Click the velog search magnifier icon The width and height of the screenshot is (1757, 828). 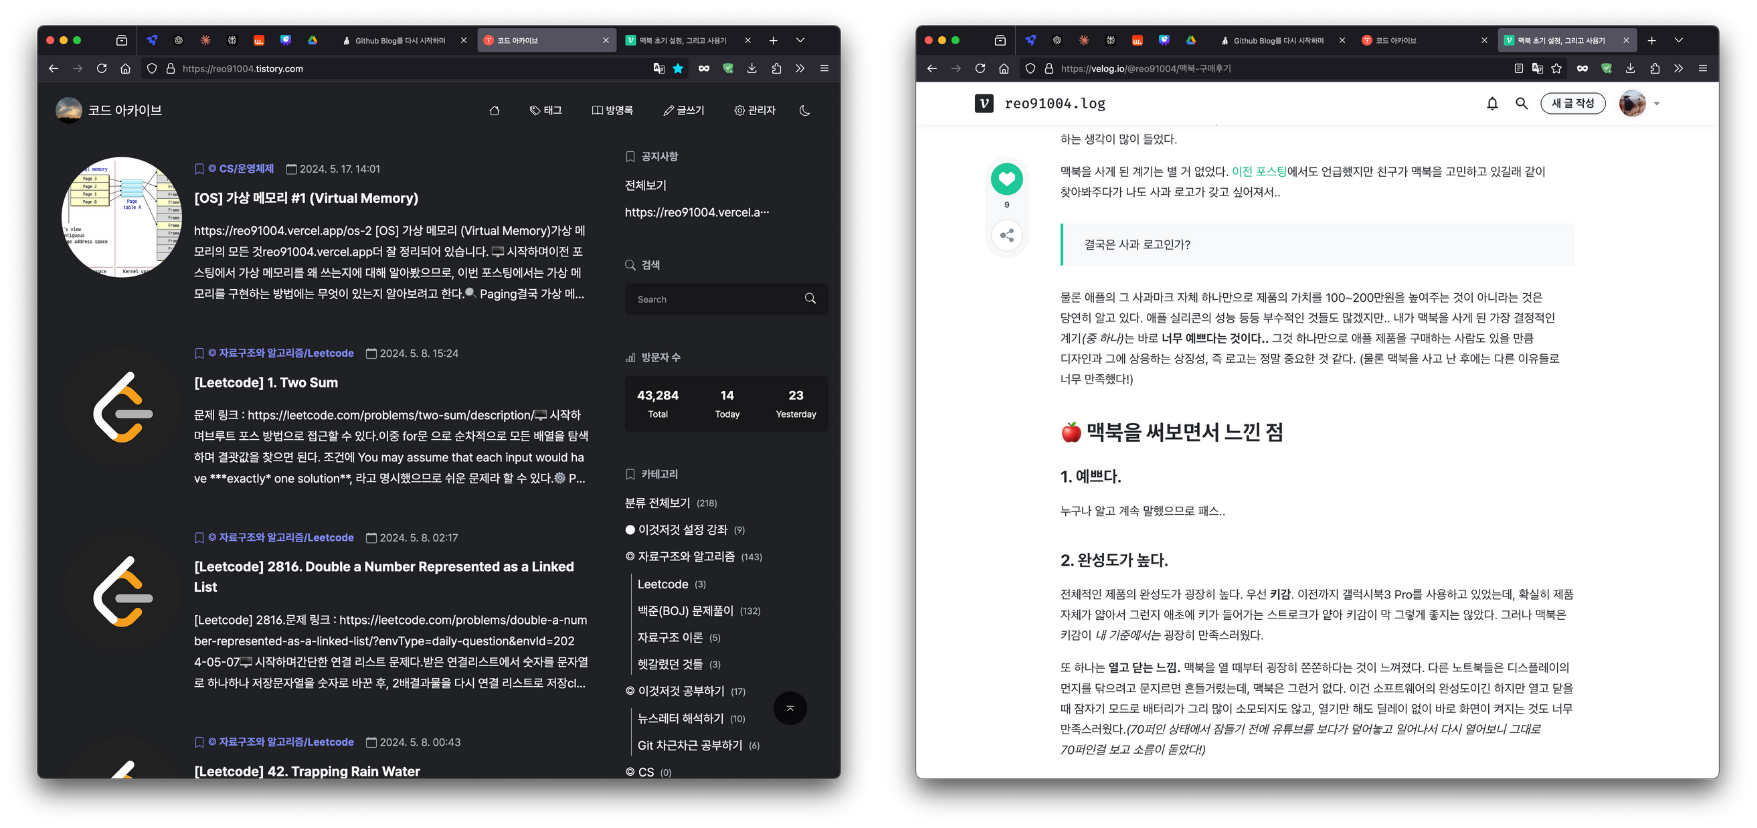pyautogui.click(x=1521, y=103)
